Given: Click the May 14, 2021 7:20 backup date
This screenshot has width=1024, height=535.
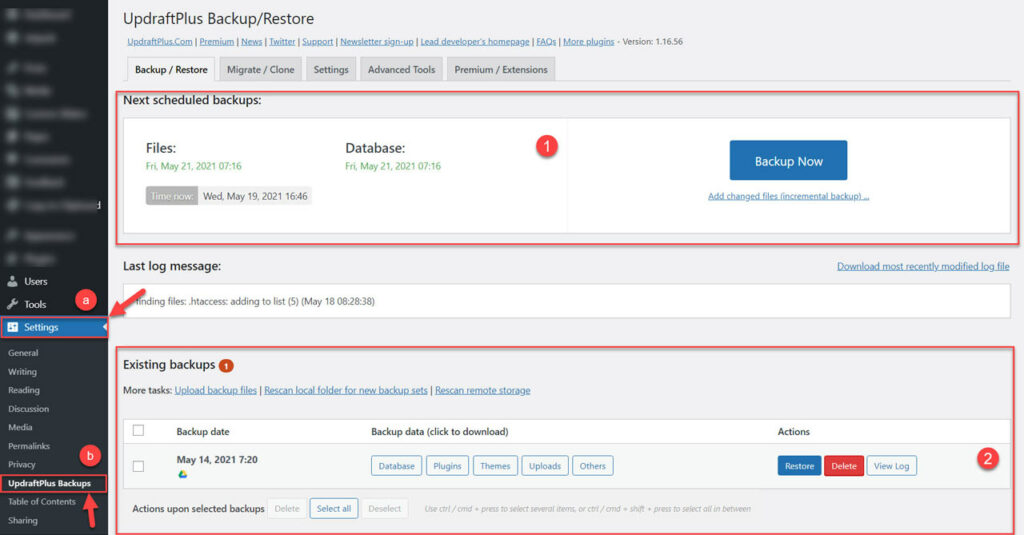Looking at the screenshot, I should (x=217, y=460).
